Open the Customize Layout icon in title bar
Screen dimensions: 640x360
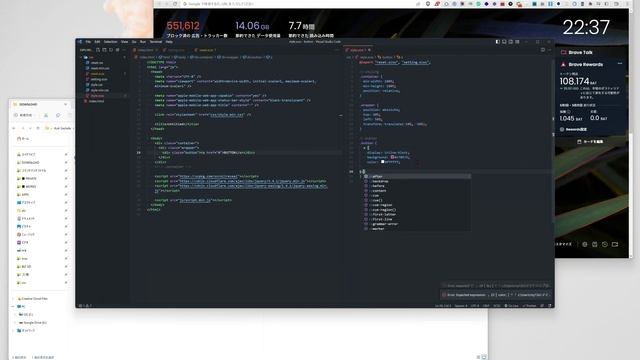pos(517,42)
